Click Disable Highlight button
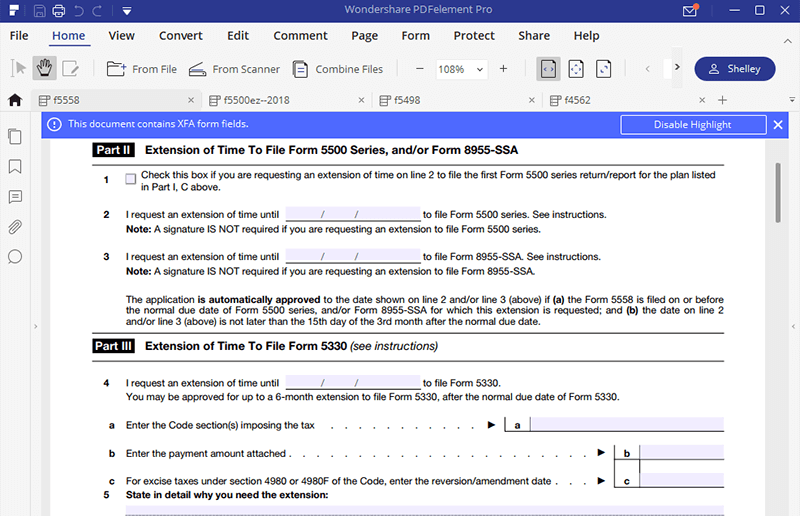This screenshot has width=800, height=516. [x=693, y=125]
